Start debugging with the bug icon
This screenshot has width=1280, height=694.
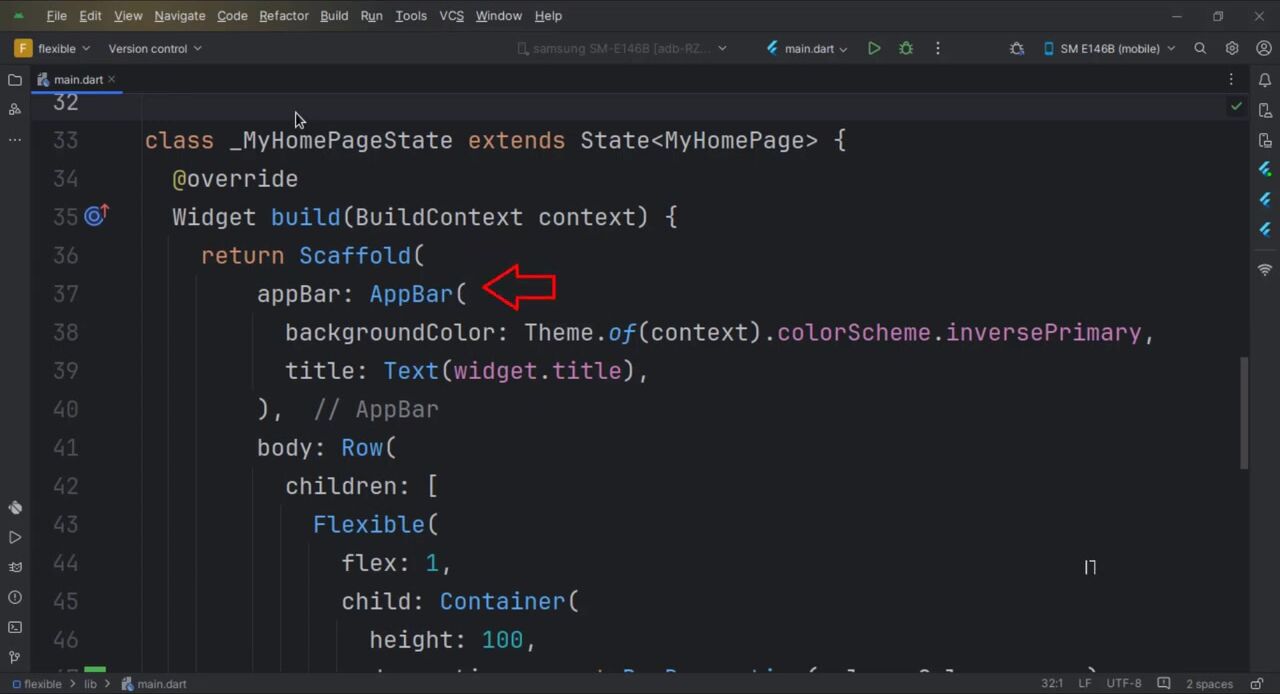pos(906,48)
